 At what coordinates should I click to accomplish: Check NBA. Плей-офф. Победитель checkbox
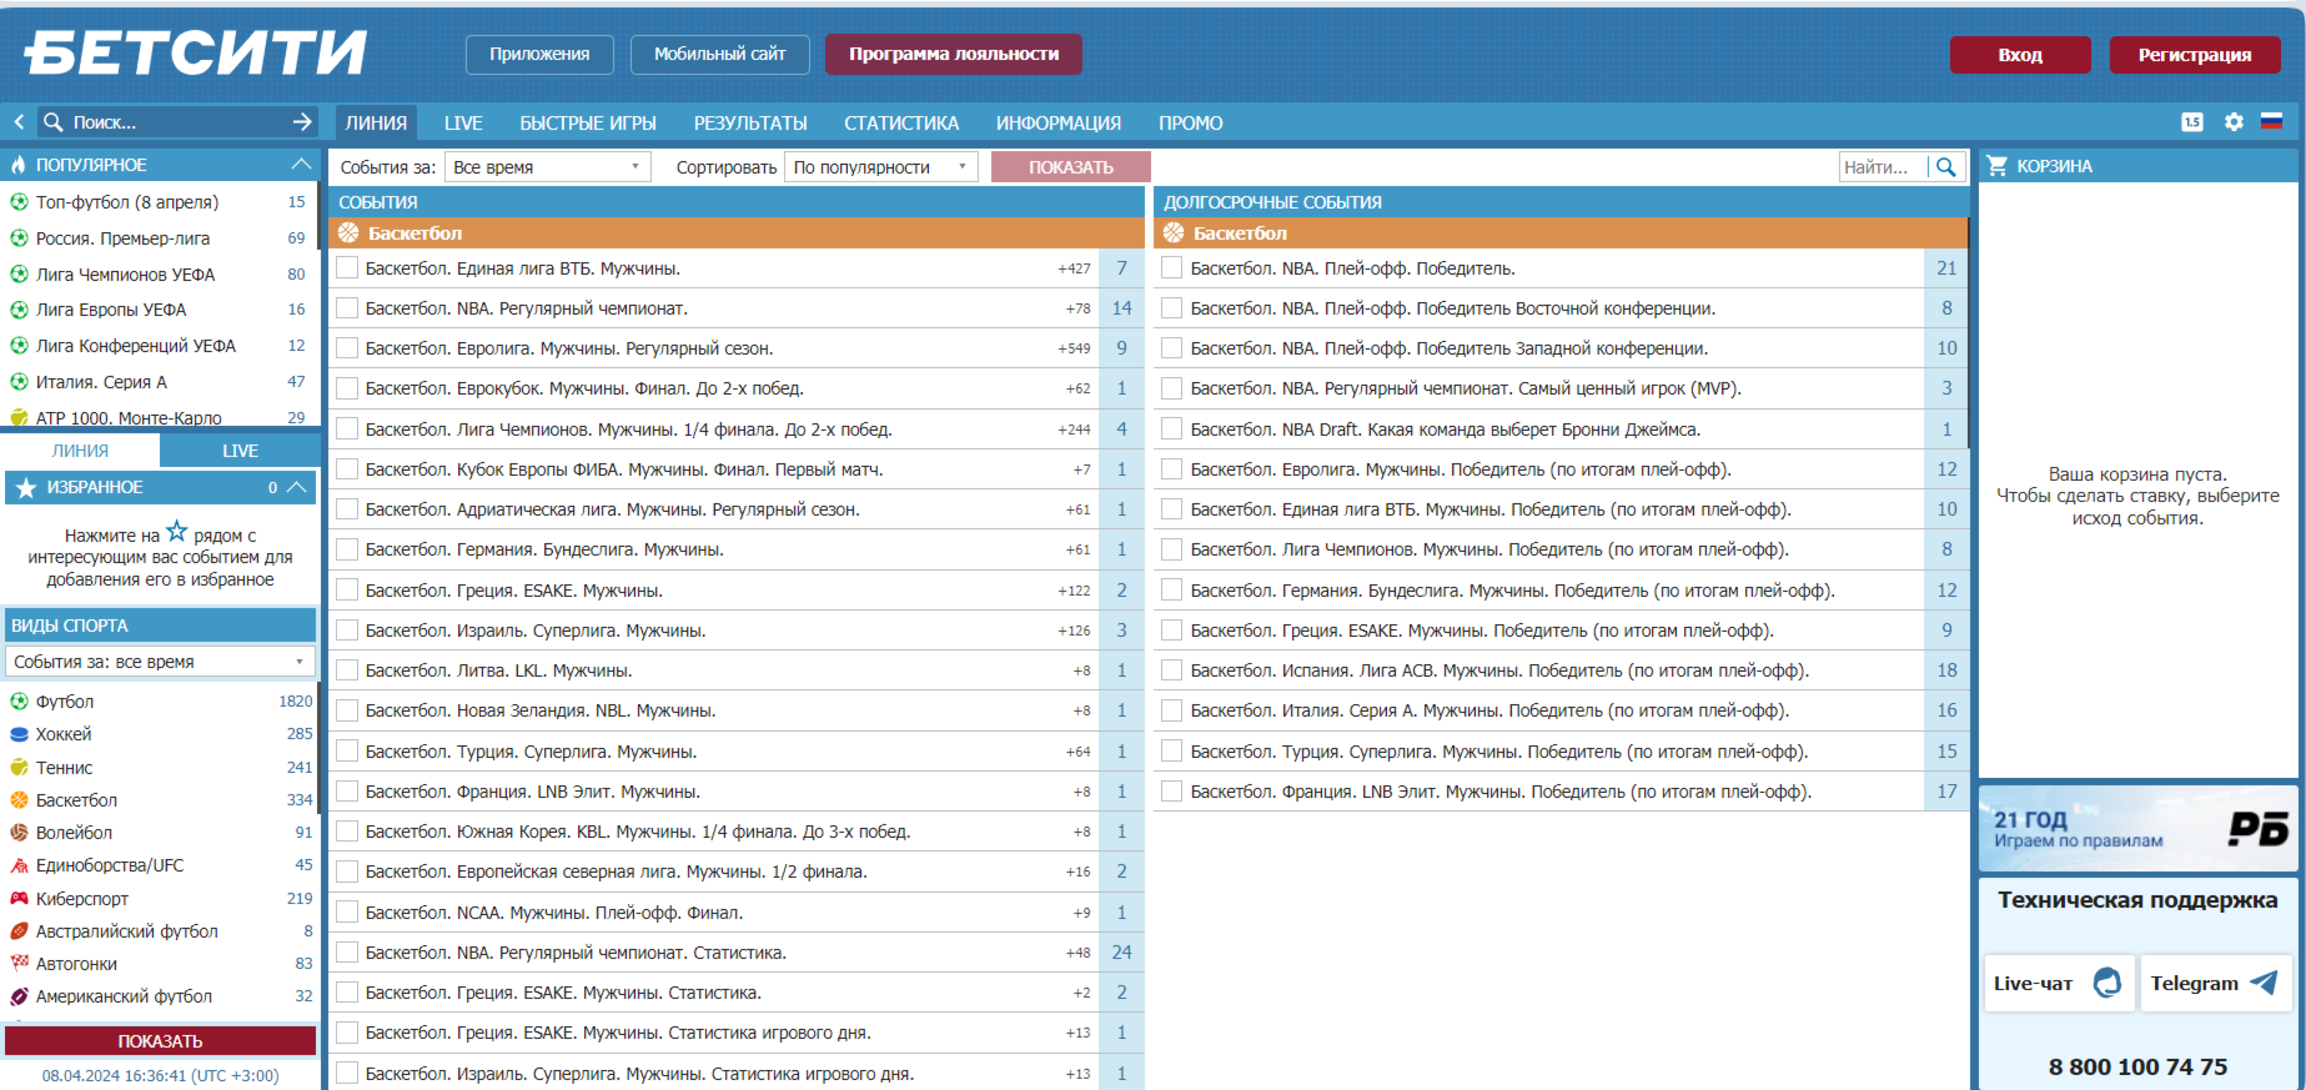coord(1172,268)
